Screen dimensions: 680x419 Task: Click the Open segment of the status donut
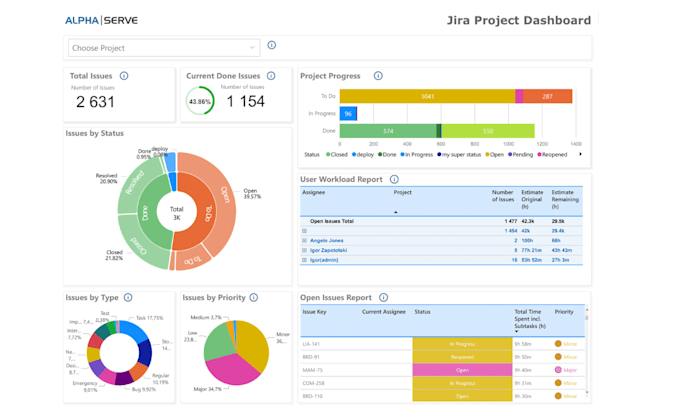coord(219,197)
